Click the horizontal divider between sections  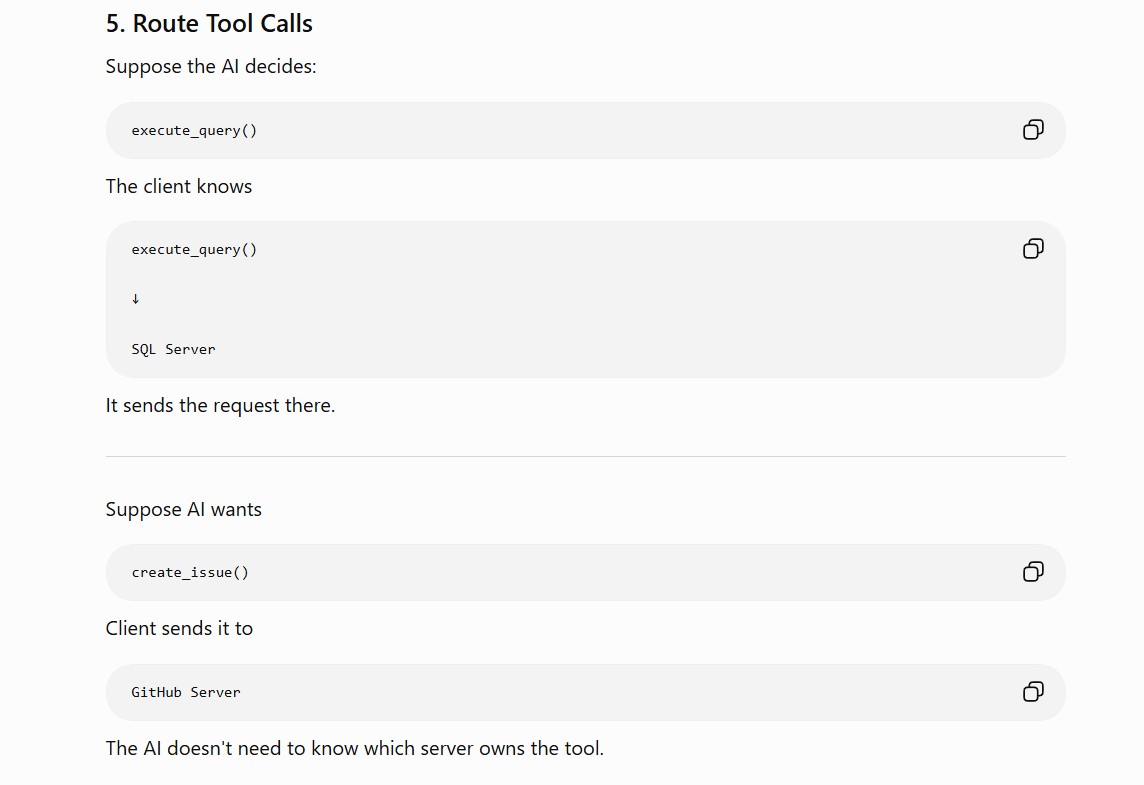[585, 457]
